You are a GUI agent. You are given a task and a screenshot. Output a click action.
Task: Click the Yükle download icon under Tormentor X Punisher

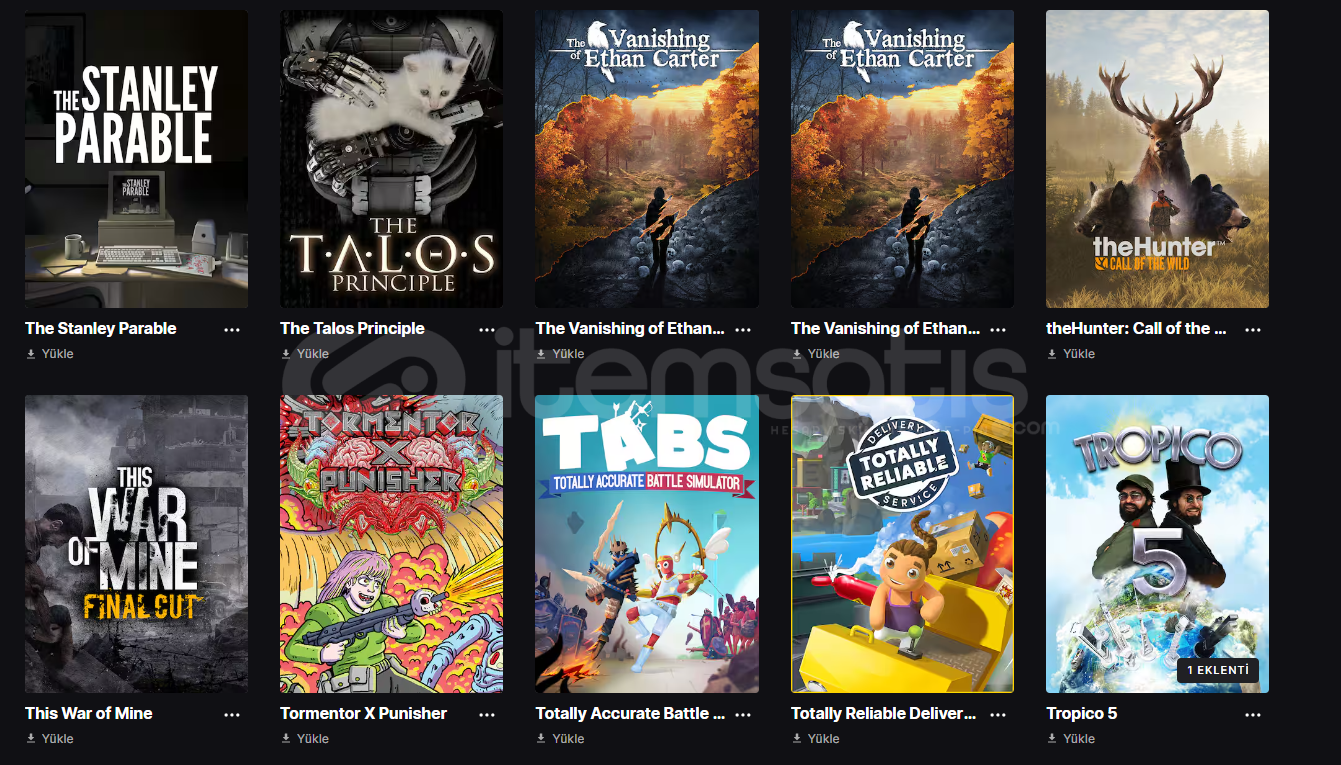pyautogui.click(x=286, y=739)
